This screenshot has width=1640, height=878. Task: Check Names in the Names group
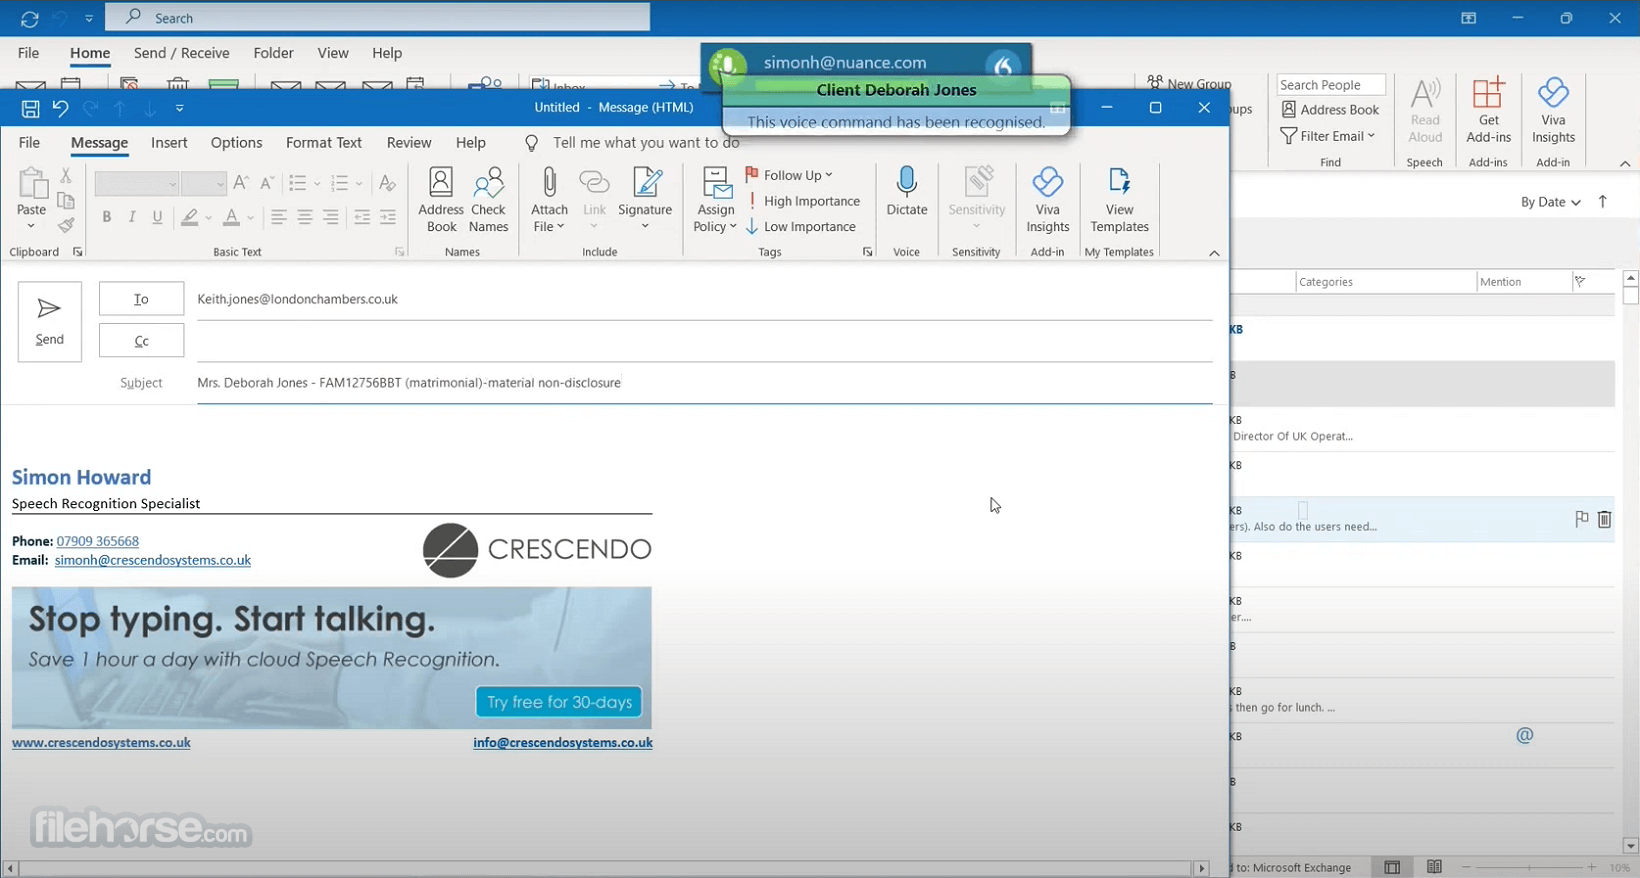click(x=489, y=201)
